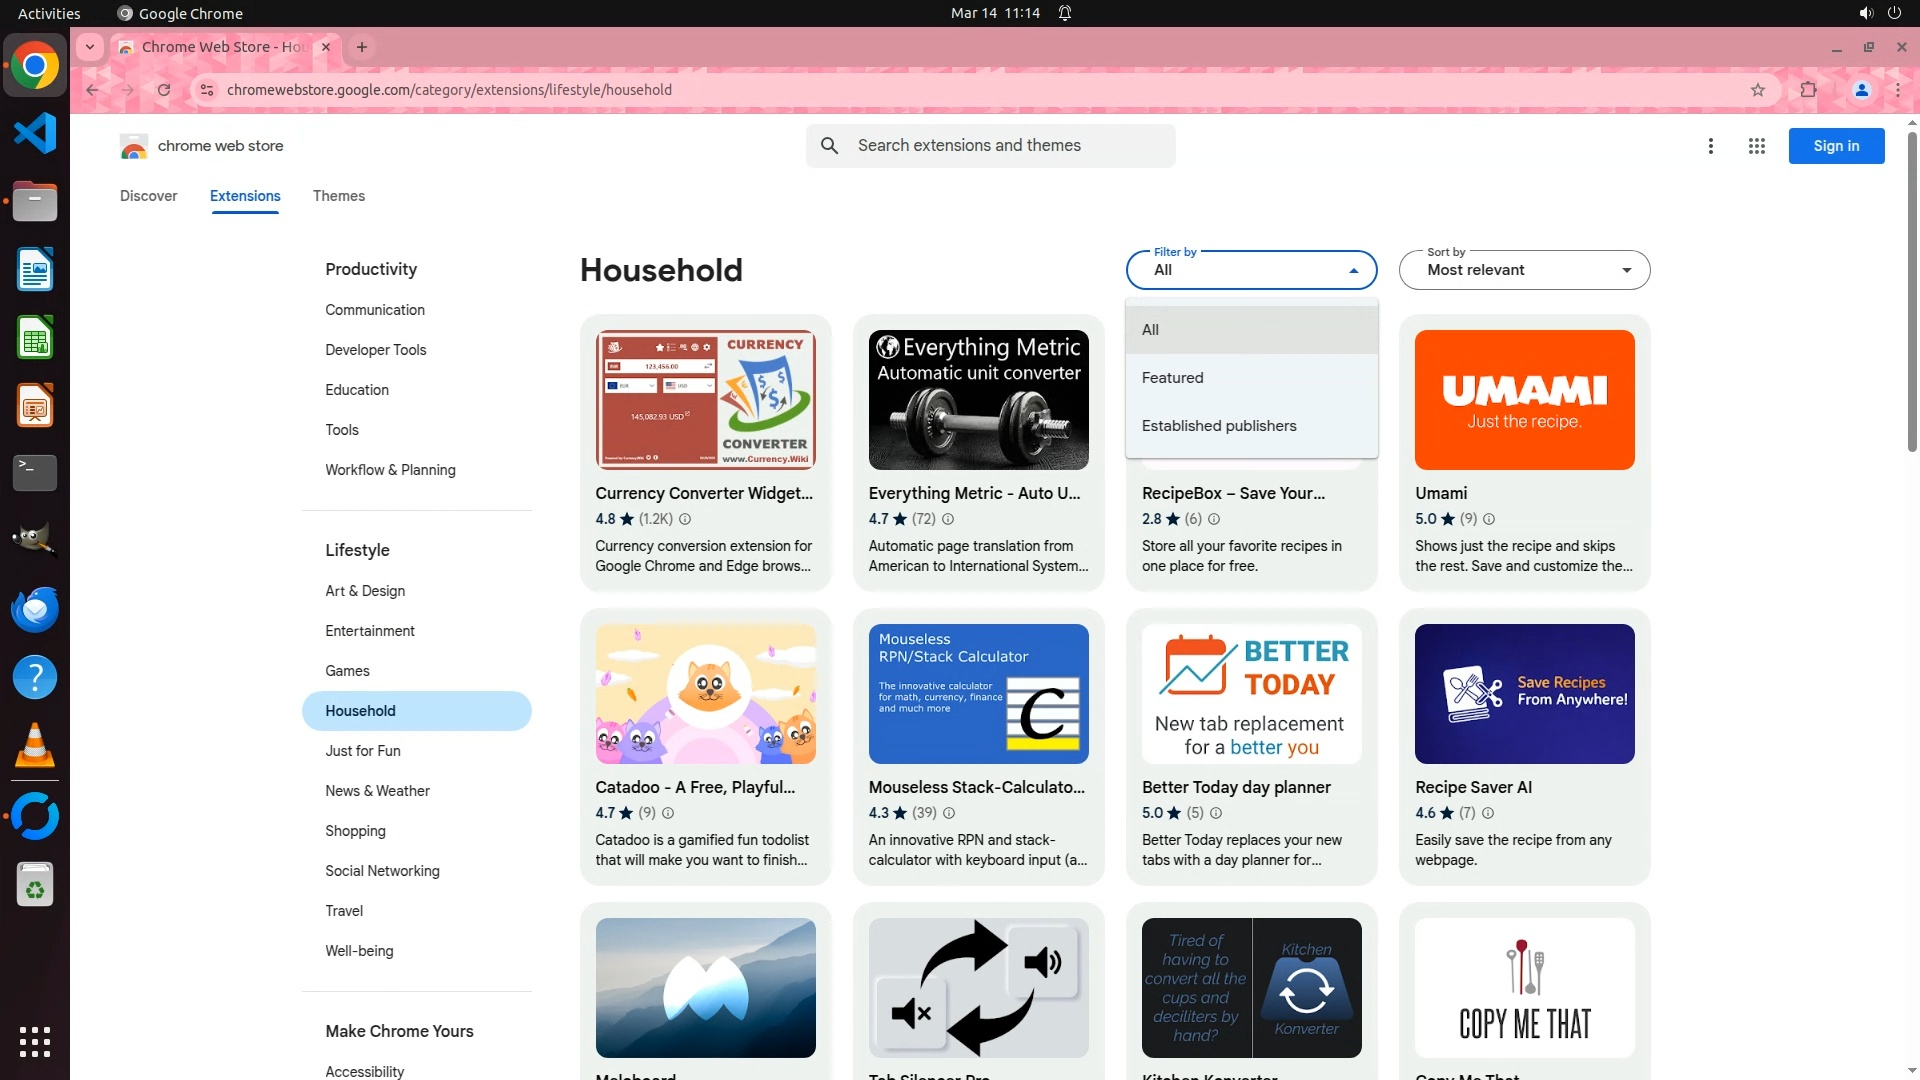Image resolution: width=1920 pixels, height=1080 pixels.
Task: Open the Shopping category link
Action: (x=355, y=831)
